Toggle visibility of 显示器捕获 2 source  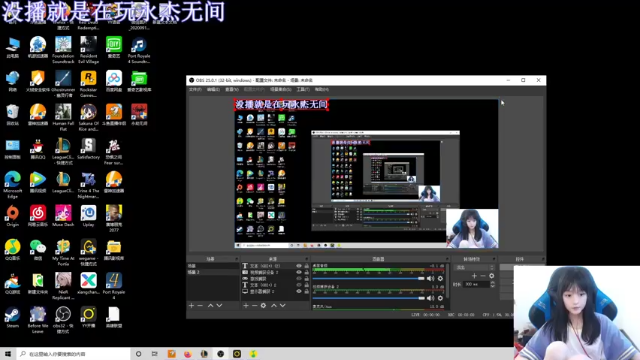pyautogui.click(x=299, y=291)
